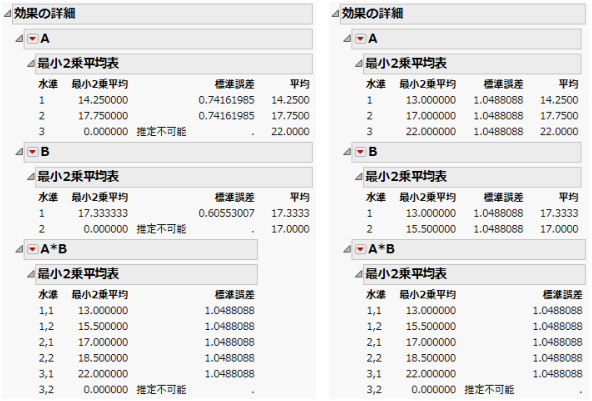This screenshot has height=401, width=592.
Task: Click level 3,1 row label in left A*B table
Action: click(x=46, y=374)
